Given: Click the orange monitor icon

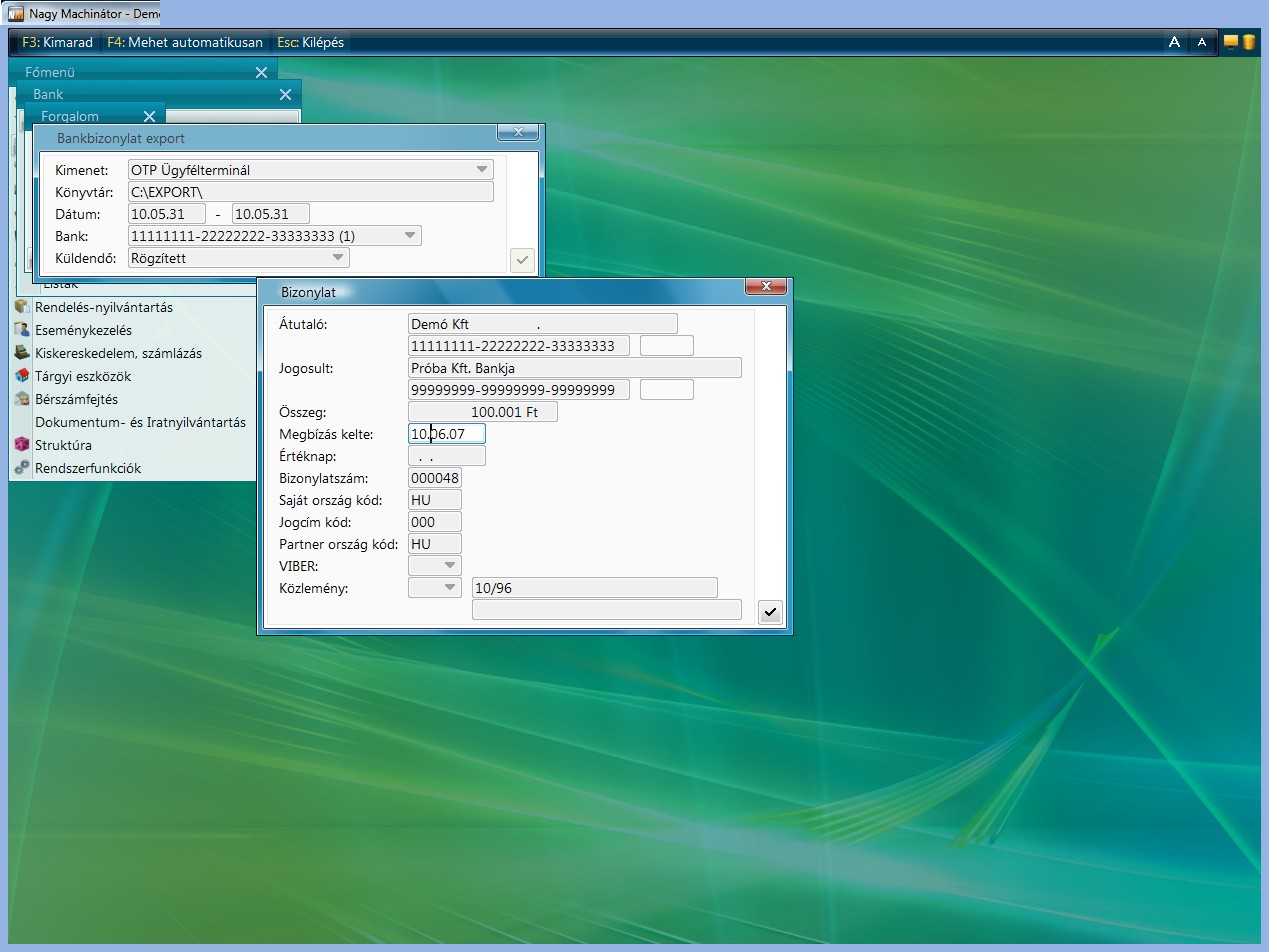Looking at the screenshot, I should [1230, 42].
